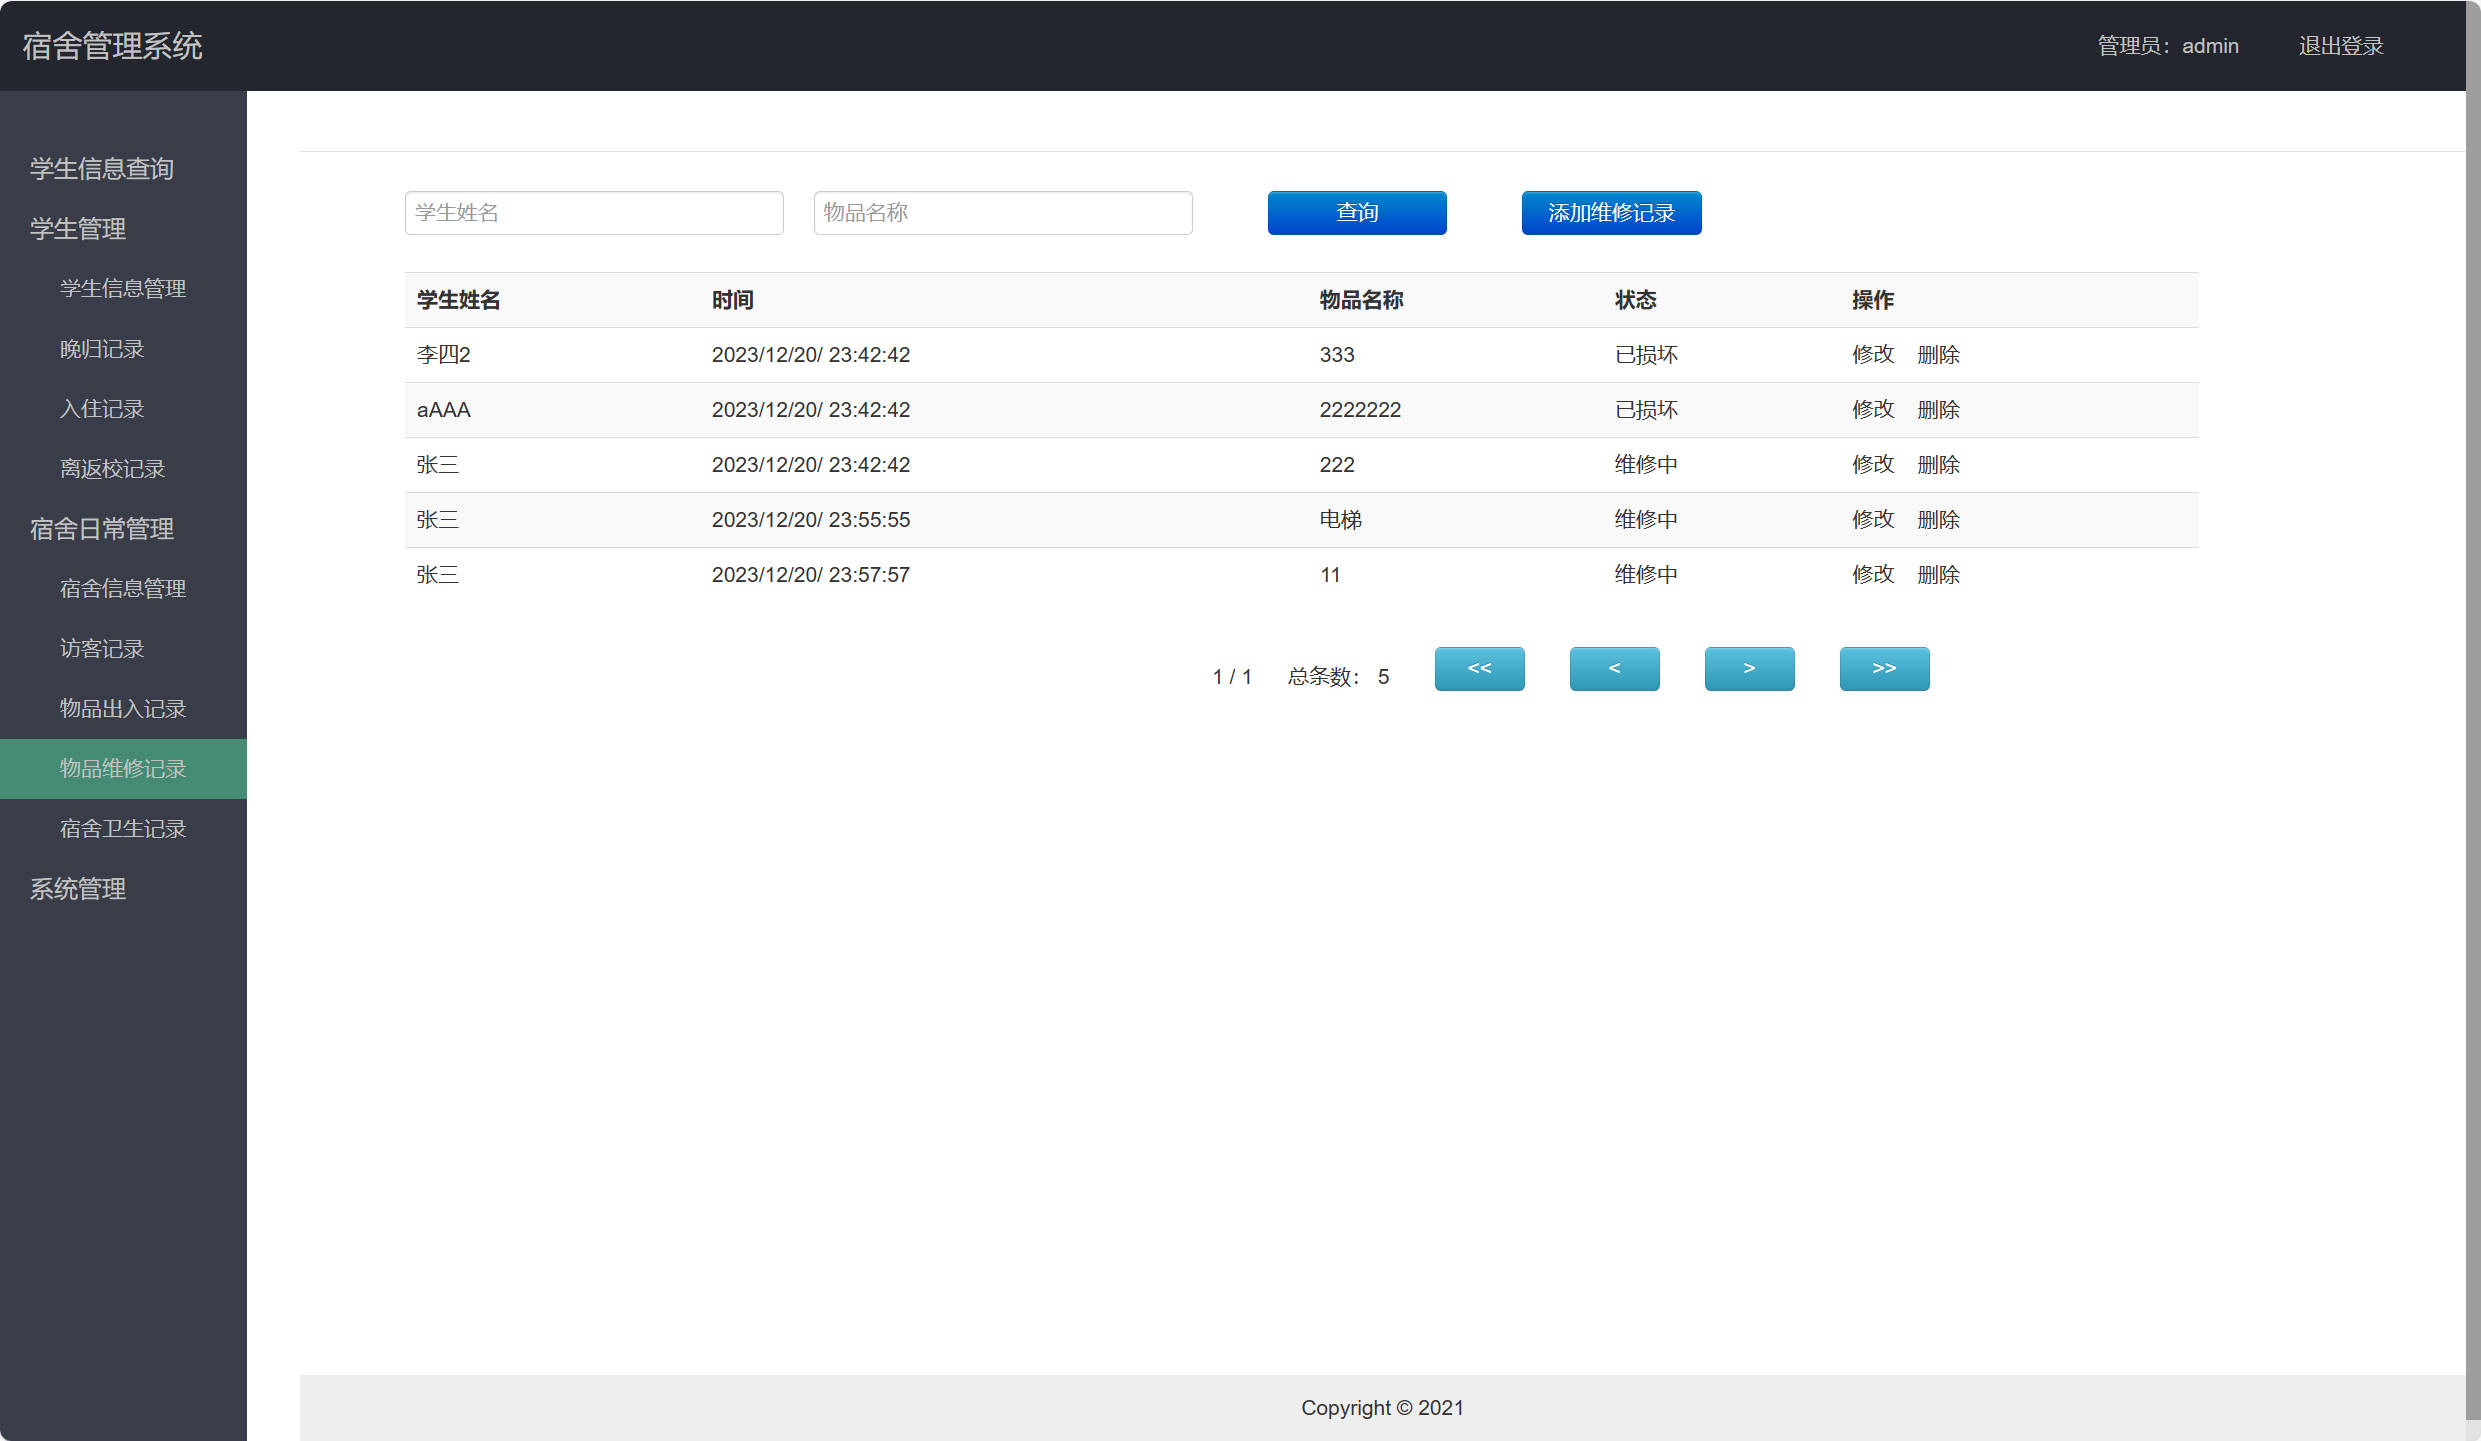Click 退出登录 to log out

(x=2340, y=46)
